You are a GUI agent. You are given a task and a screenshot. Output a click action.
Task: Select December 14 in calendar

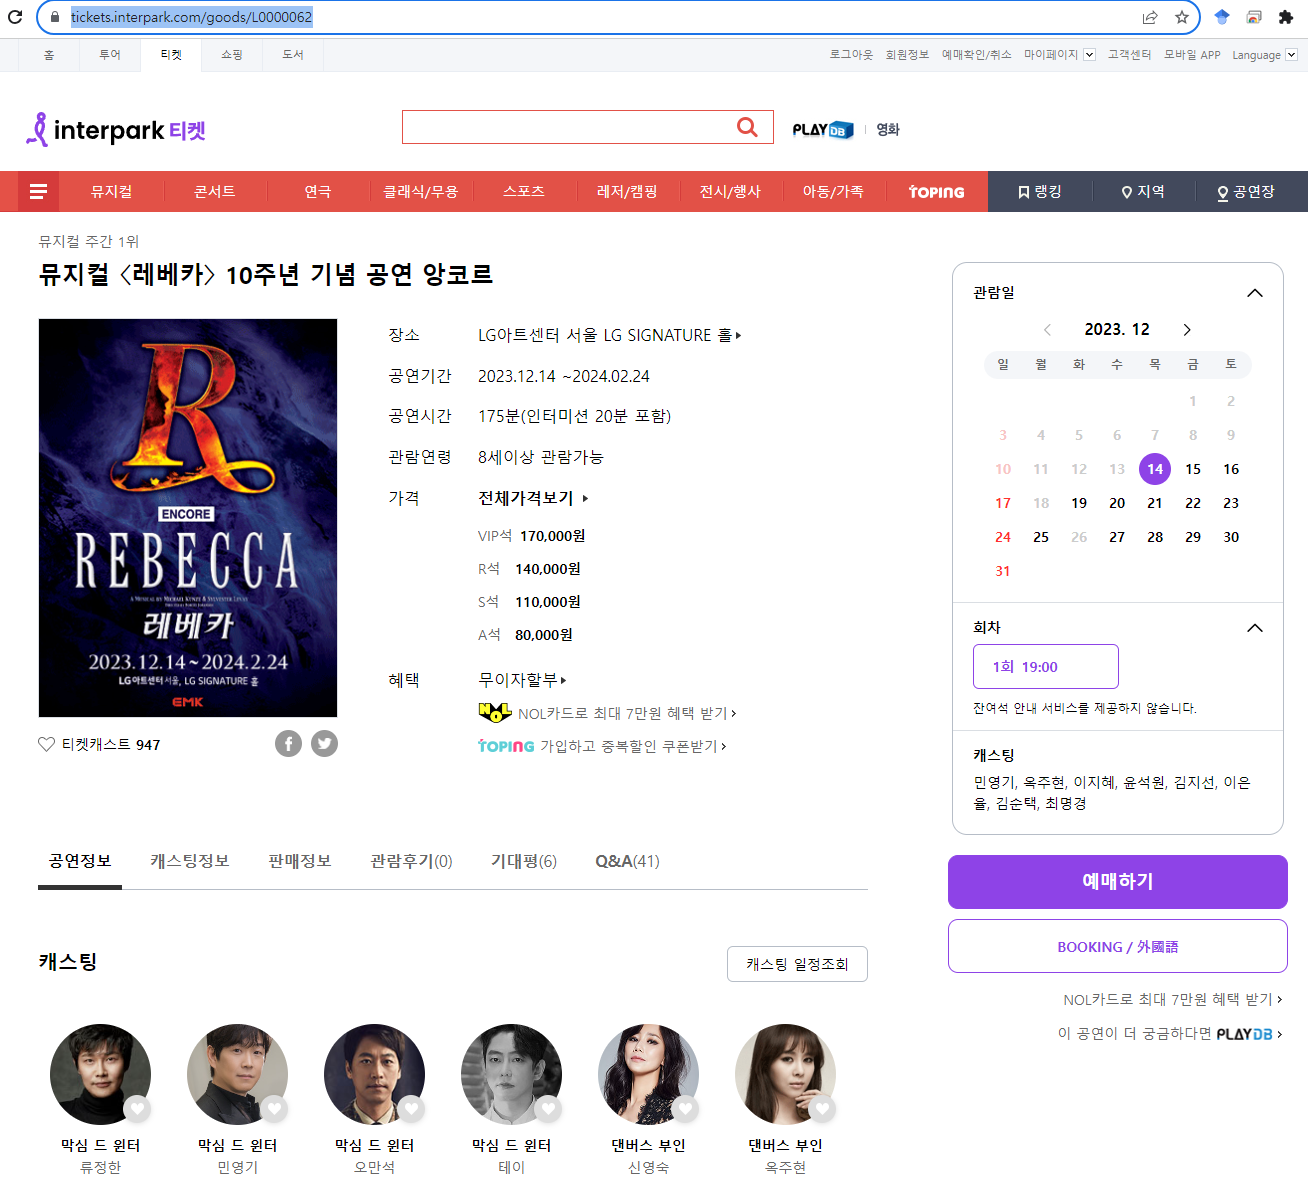point(1155,469)
